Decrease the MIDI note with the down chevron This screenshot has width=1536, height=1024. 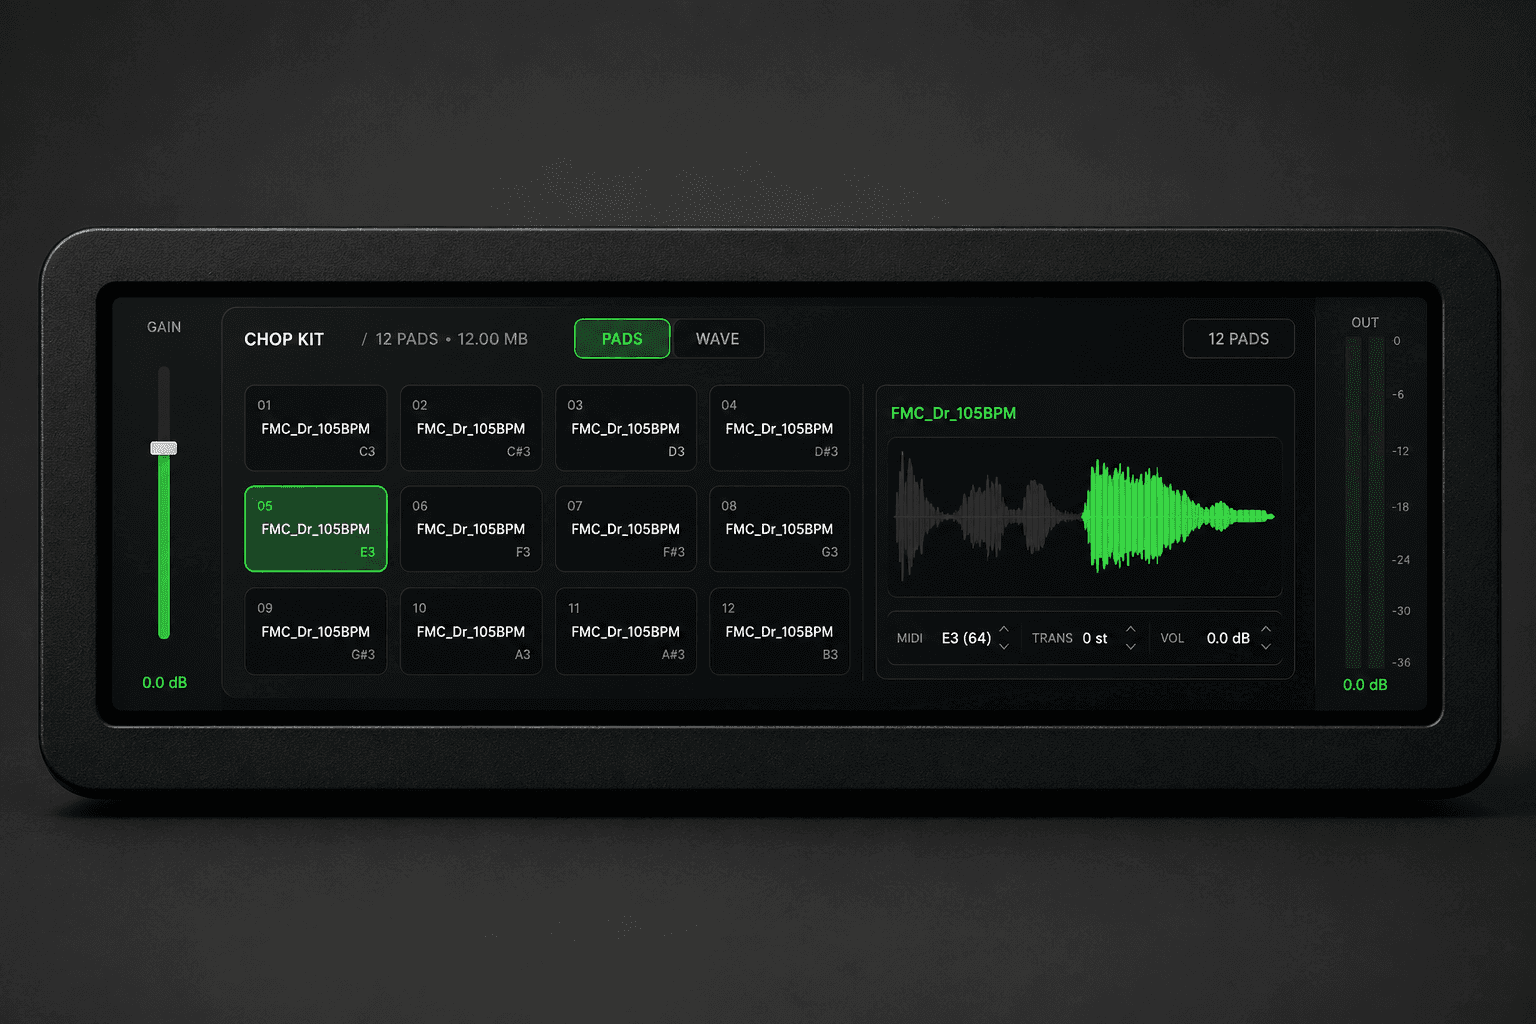tap(1004, 646)
